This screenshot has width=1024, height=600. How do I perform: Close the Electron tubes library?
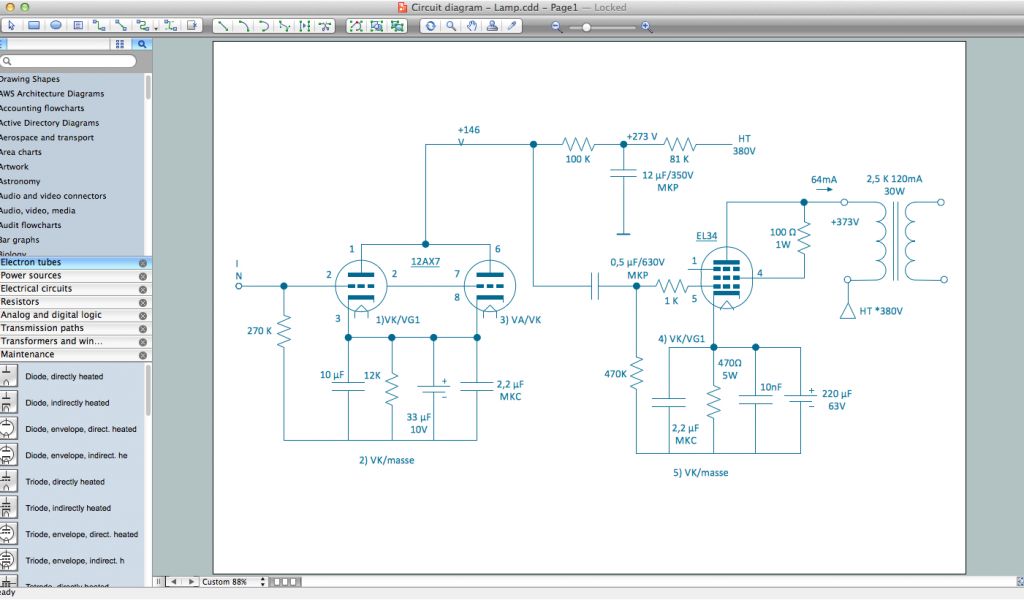click(x=143, y=263)
